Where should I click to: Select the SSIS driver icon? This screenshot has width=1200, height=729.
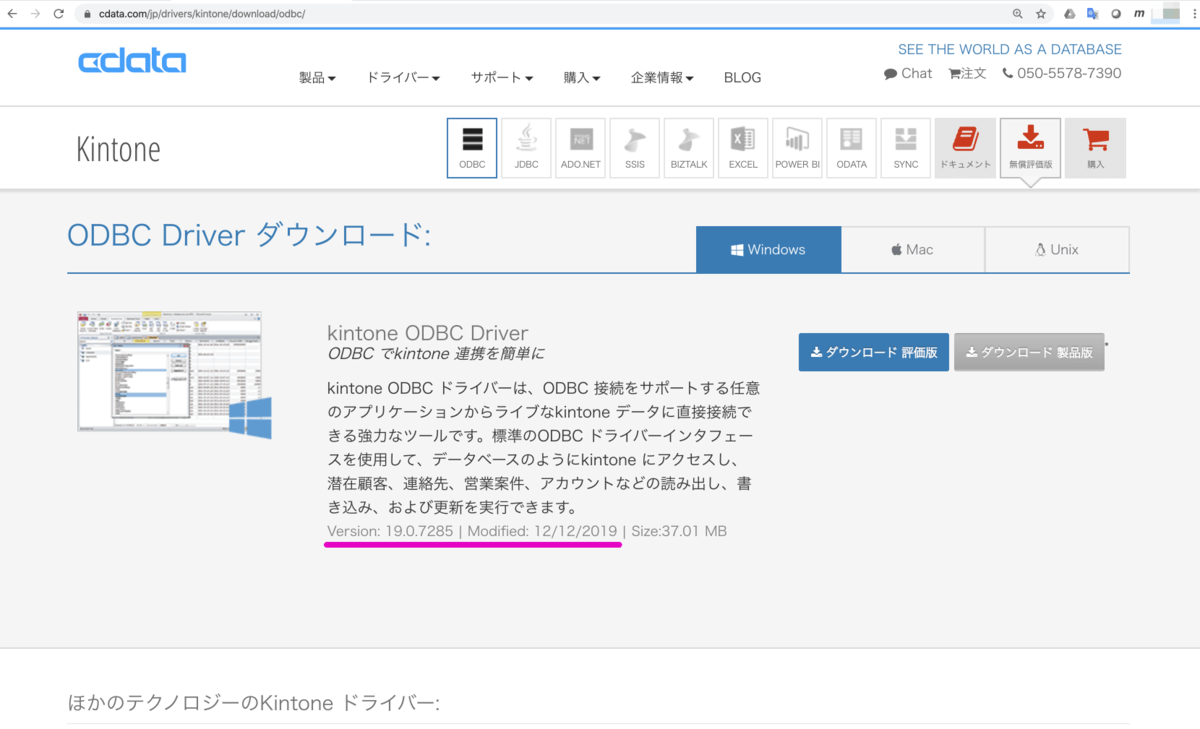pyautogui.click(x=634, y=148)
